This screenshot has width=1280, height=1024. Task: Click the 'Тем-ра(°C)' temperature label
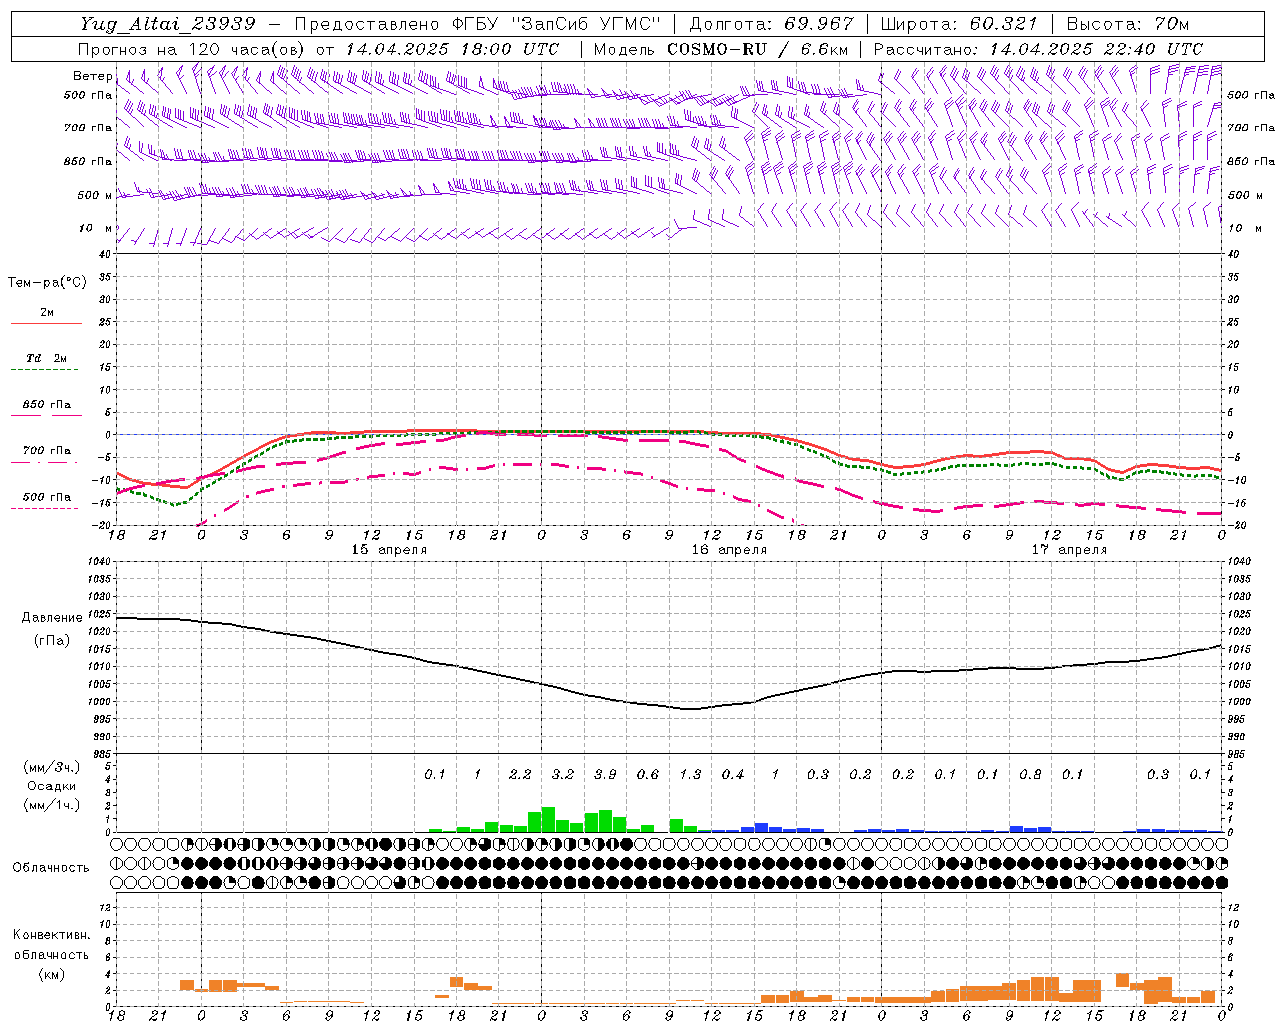point(47,283)
